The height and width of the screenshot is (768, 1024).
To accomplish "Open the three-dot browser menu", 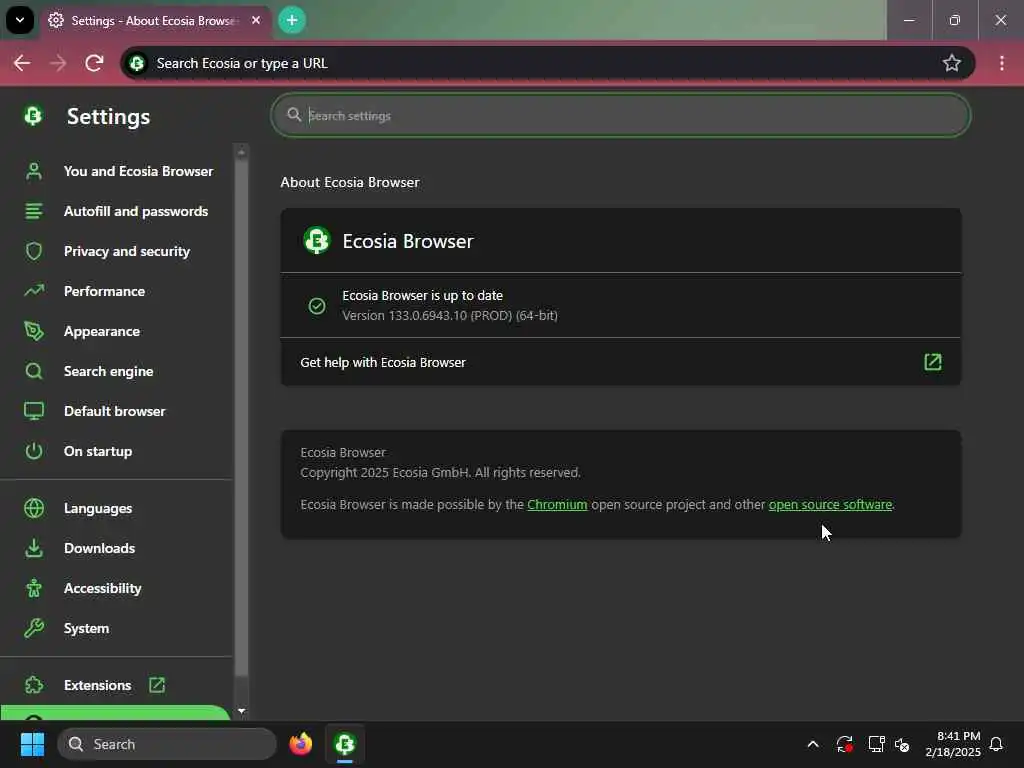I will pos(1001,63).
